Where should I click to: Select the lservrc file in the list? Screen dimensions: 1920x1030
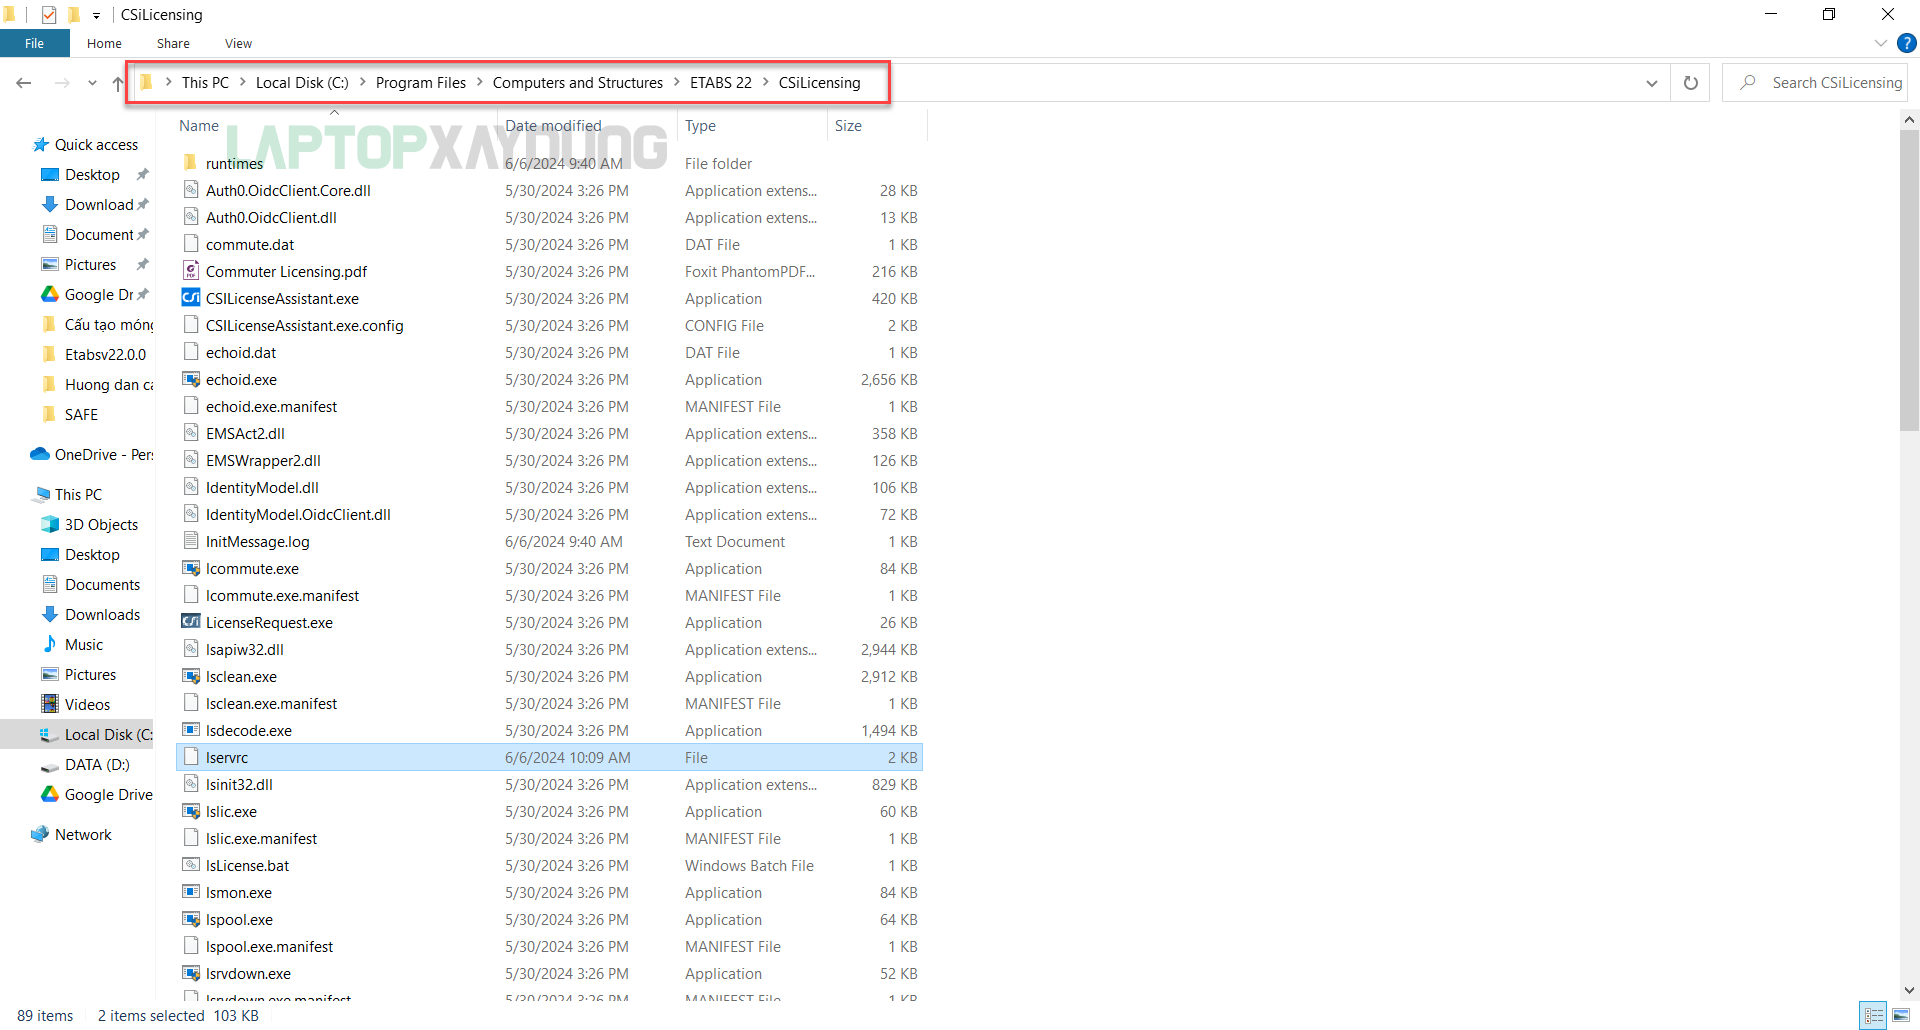pyautogui.click(x=227, y=757)
